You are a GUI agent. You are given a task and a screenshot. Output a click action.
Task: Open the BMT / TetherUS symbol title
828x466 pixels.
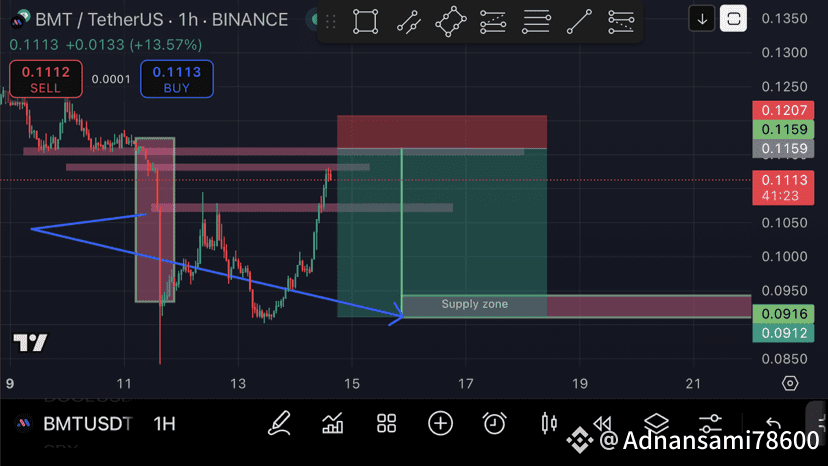pyautogui.click(x=162, y=20)
